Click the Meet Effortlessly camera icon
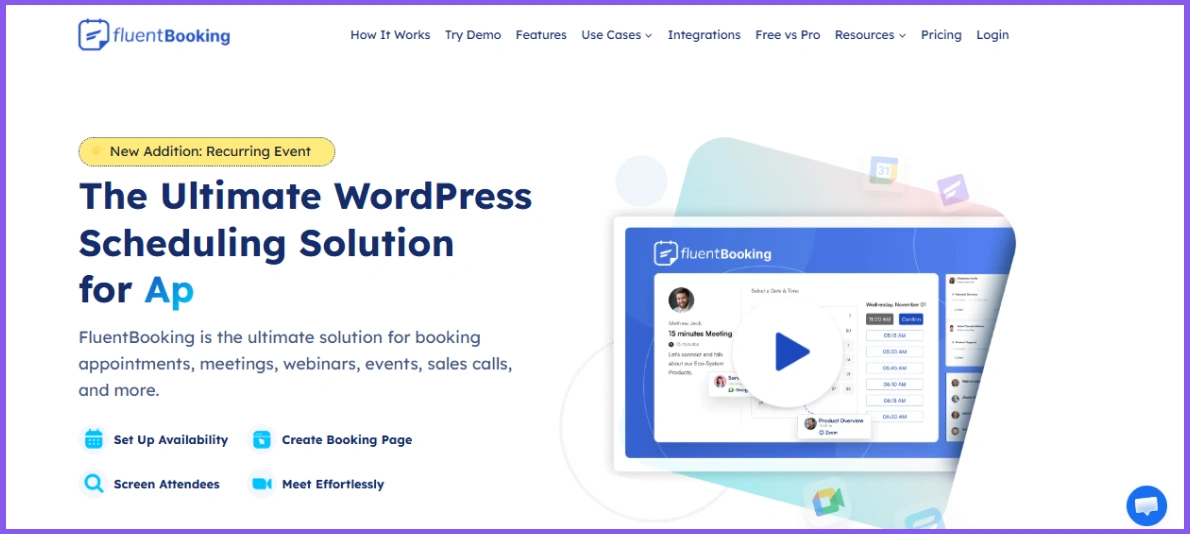Image resolution: width=1190 pixels, height=534 pixels. click(262, 484)
